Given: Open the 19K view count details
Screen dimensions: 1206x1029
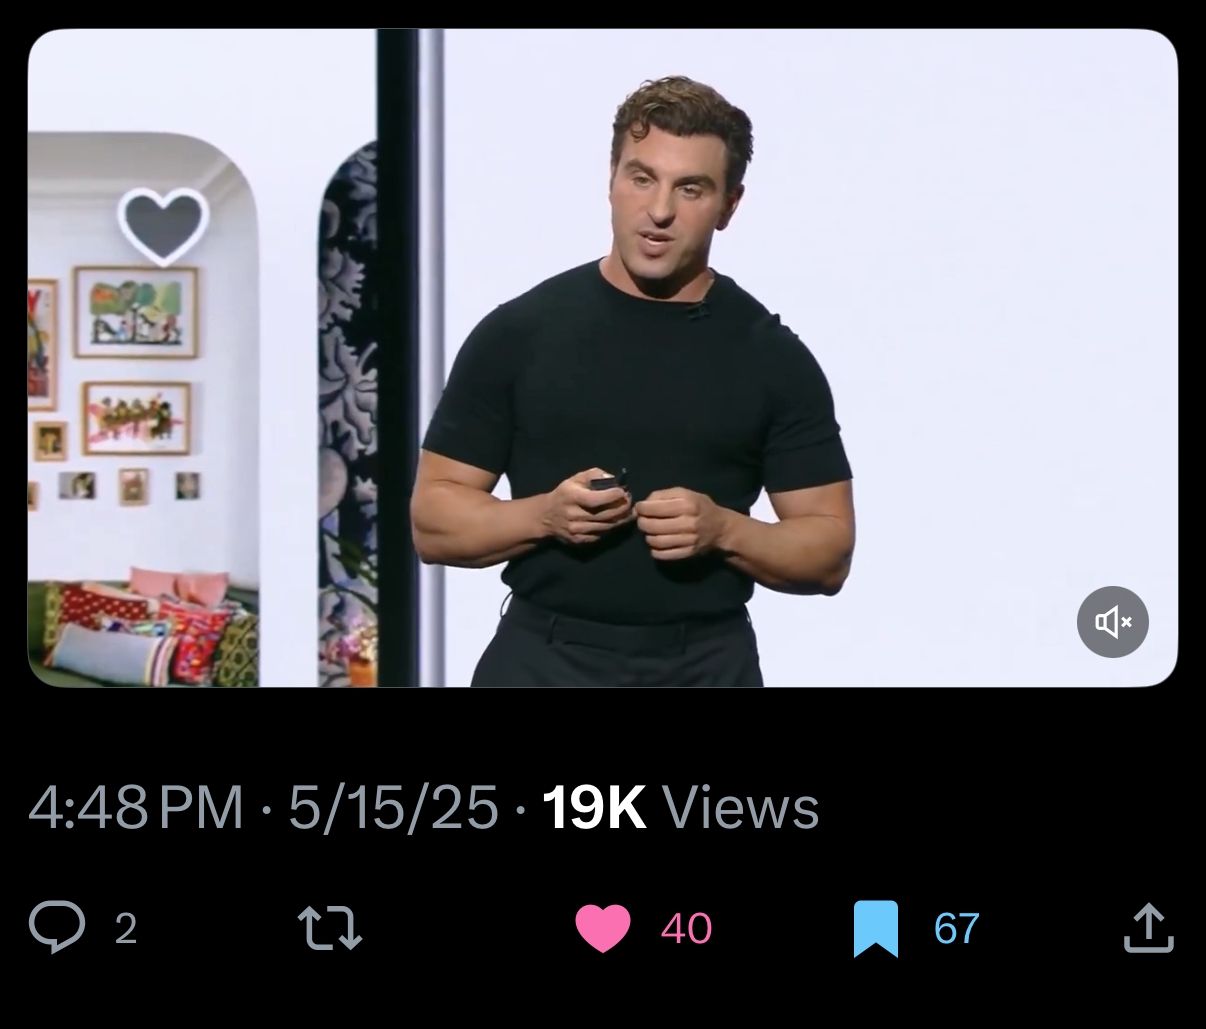Looking at the screenshot, I should 594,807.
